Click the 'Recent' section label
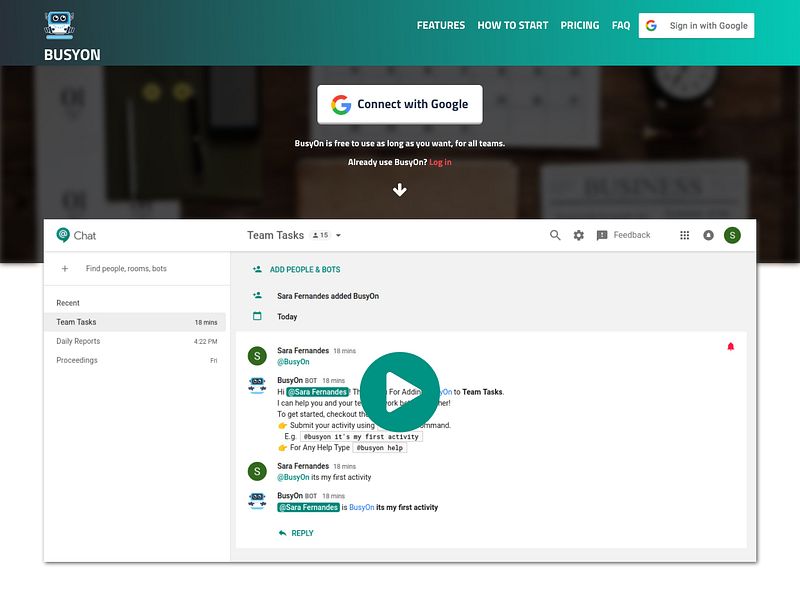 coord(68,303)
